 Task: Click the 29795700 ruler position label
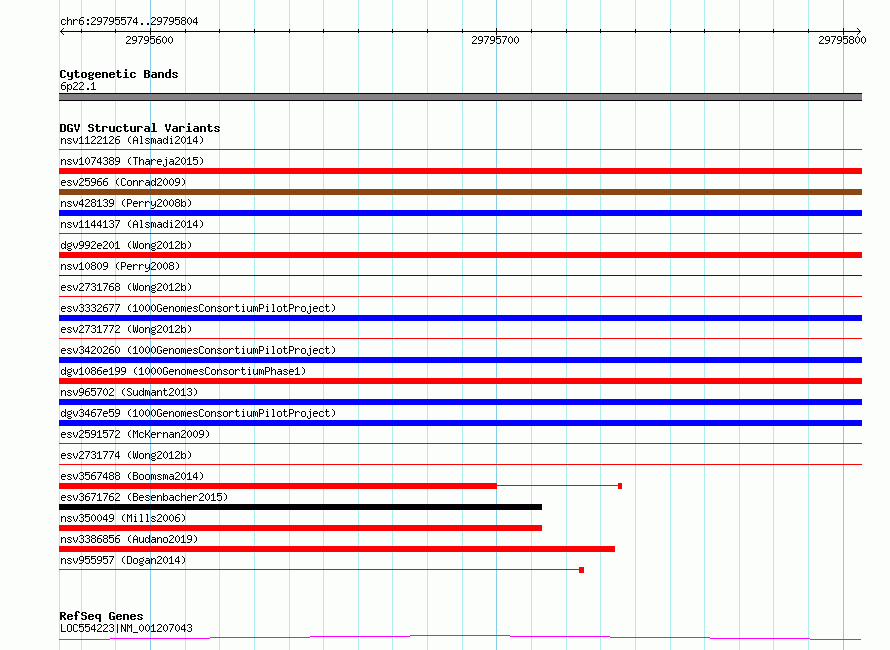tap(495, 40)
